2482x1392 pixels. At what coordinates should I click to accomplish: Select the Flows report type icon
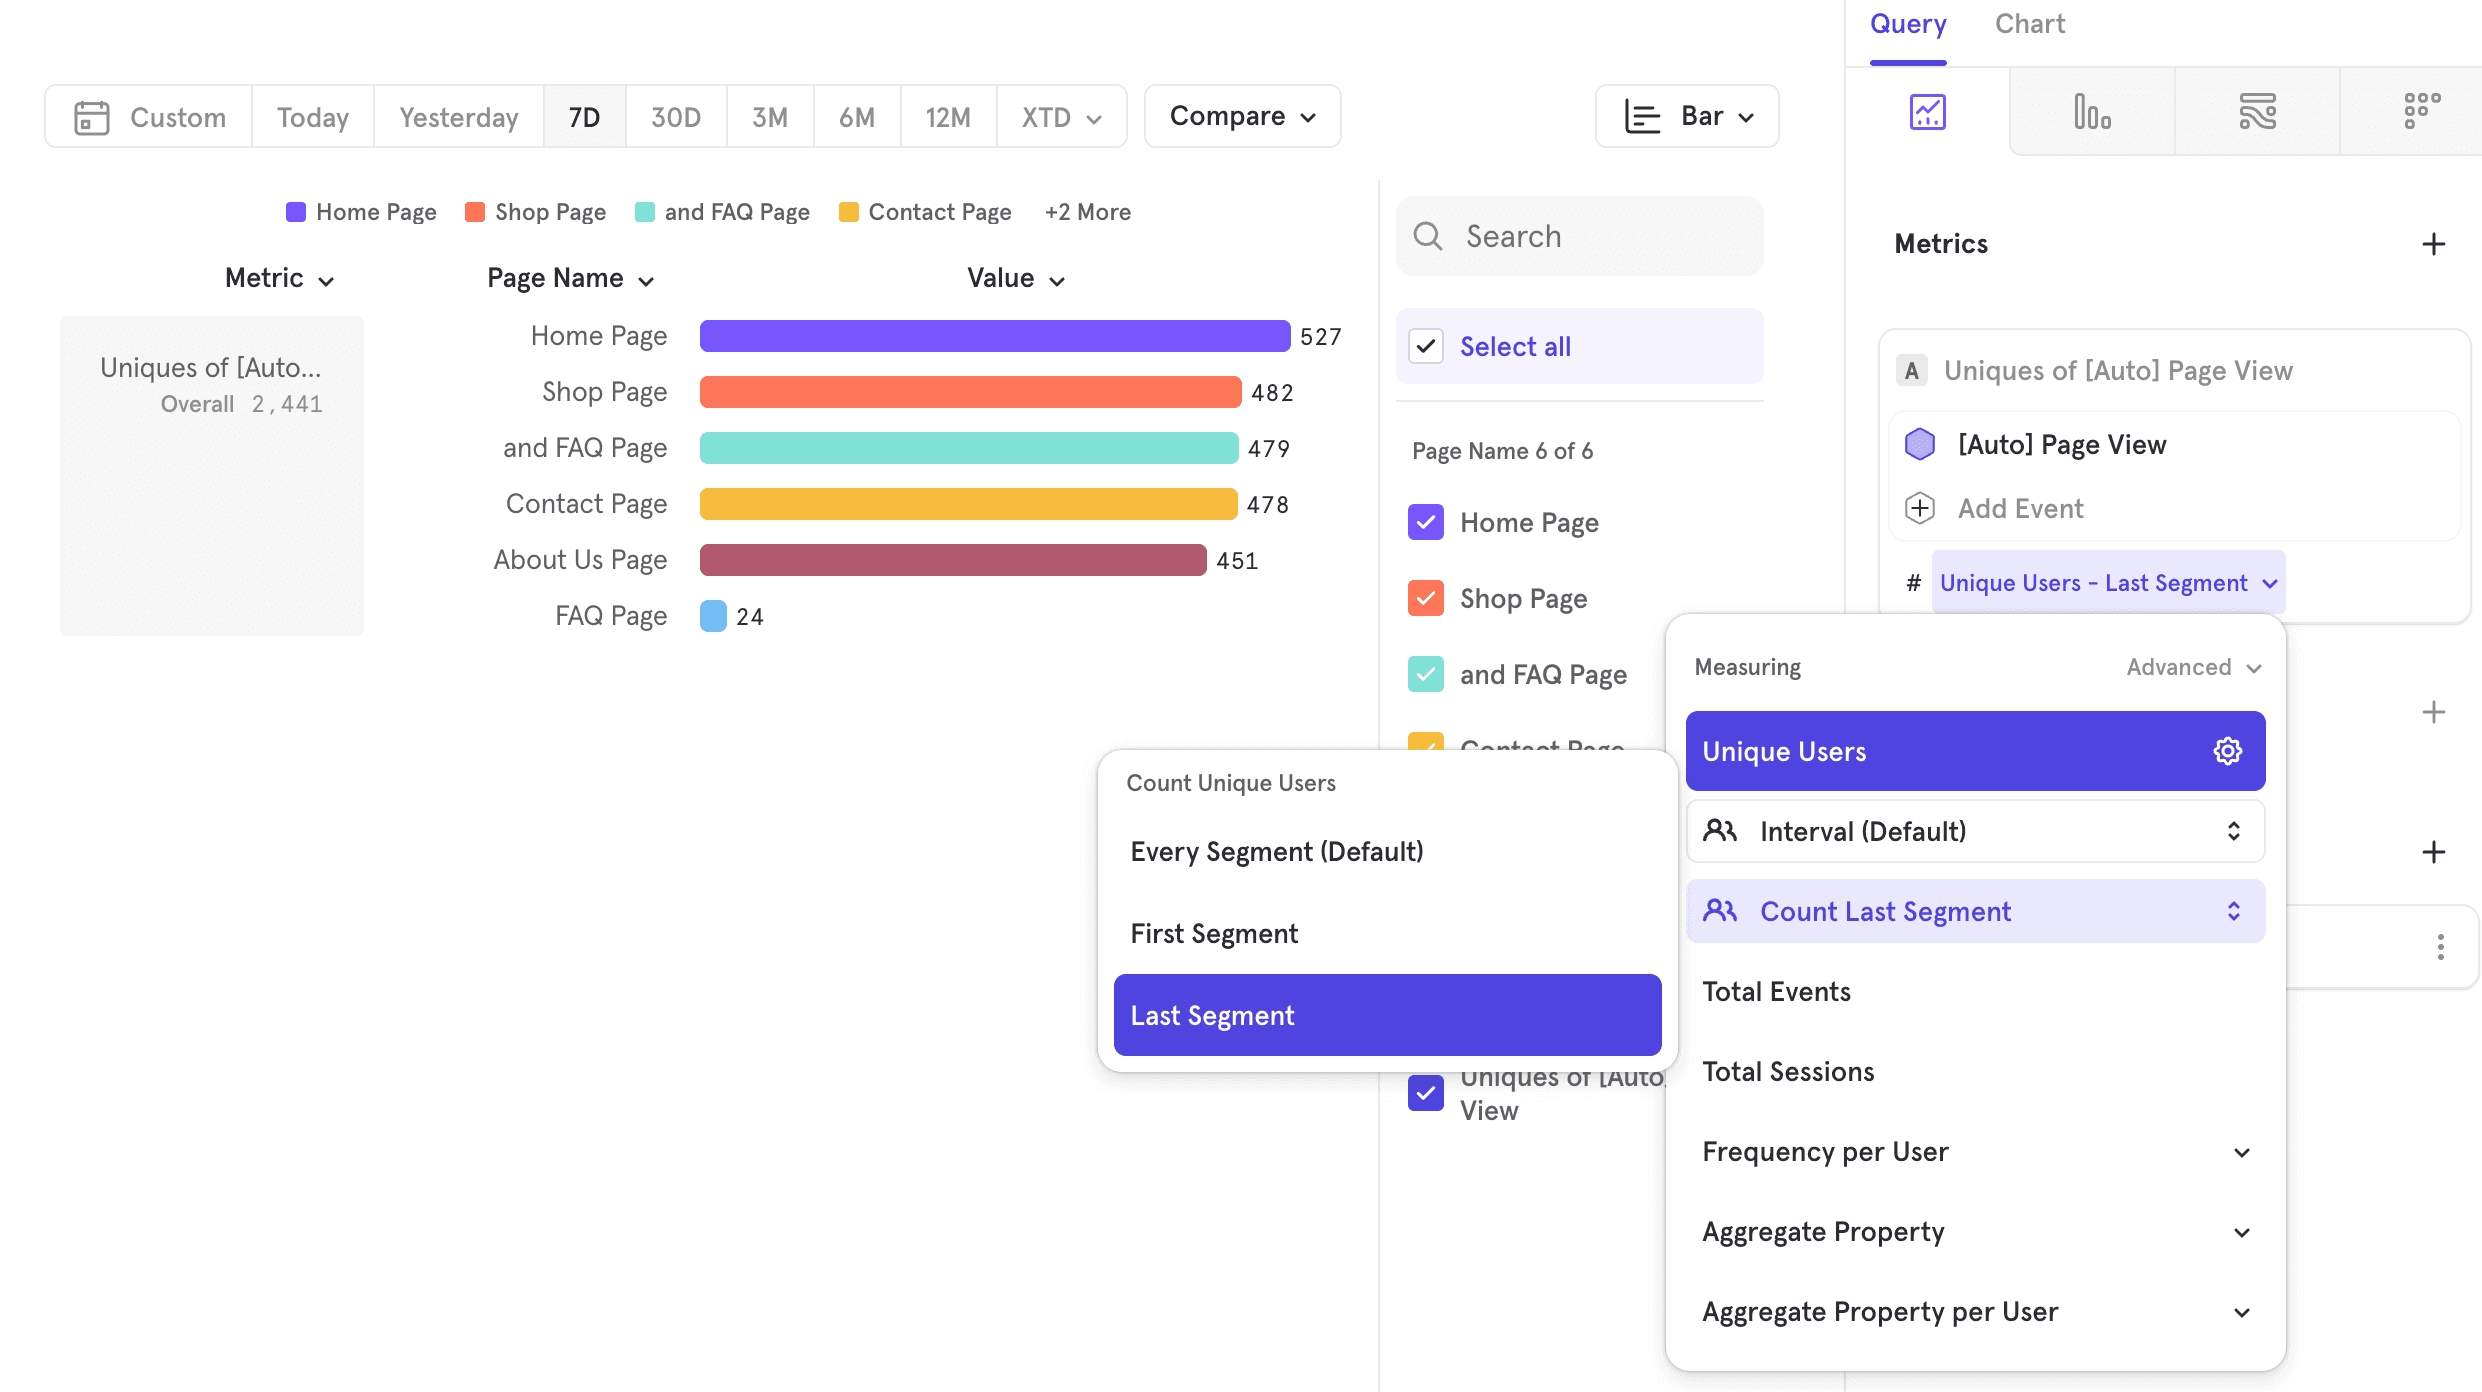[x=2257, y=112]
